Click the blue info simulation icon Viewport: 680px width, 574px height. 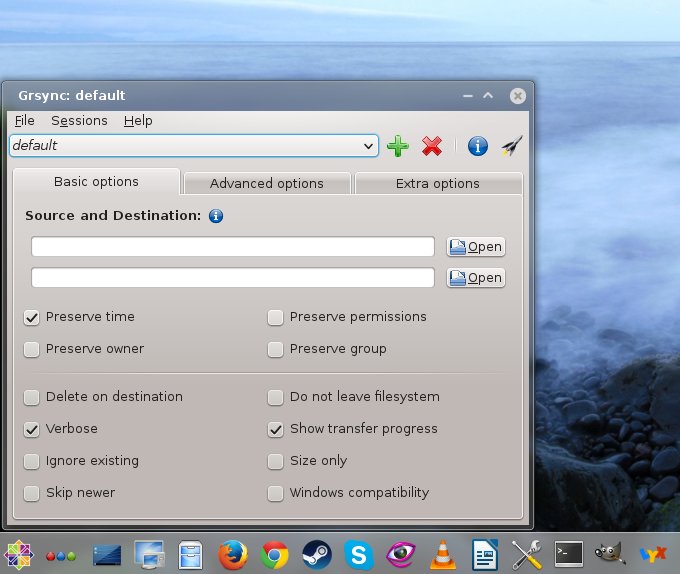[478, 146]
